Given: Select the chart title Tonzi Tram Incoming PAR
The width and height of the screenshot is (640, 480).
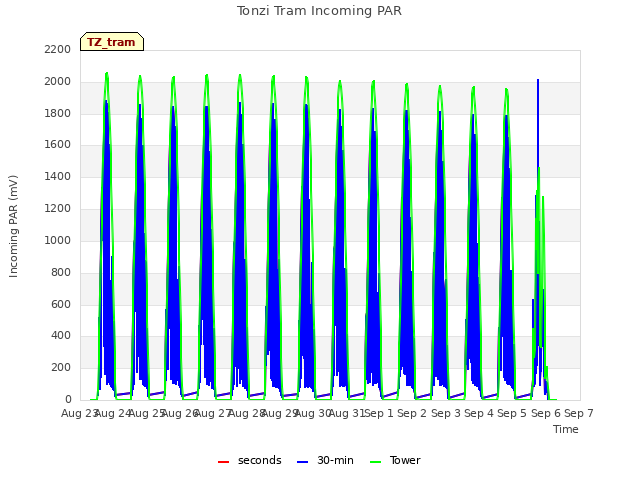Looking at the screenshot, I should pos(319,11).
